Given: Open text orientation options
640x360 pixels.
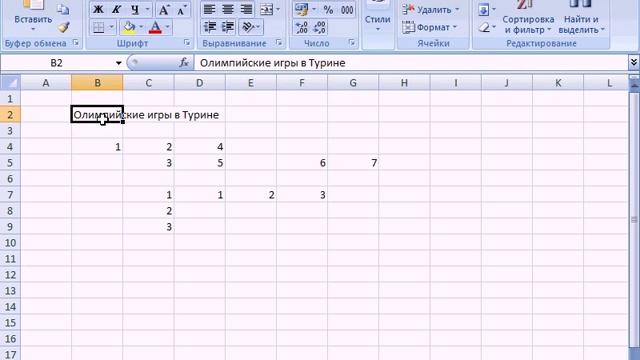Looking at the screenshot, I should 250,27.
